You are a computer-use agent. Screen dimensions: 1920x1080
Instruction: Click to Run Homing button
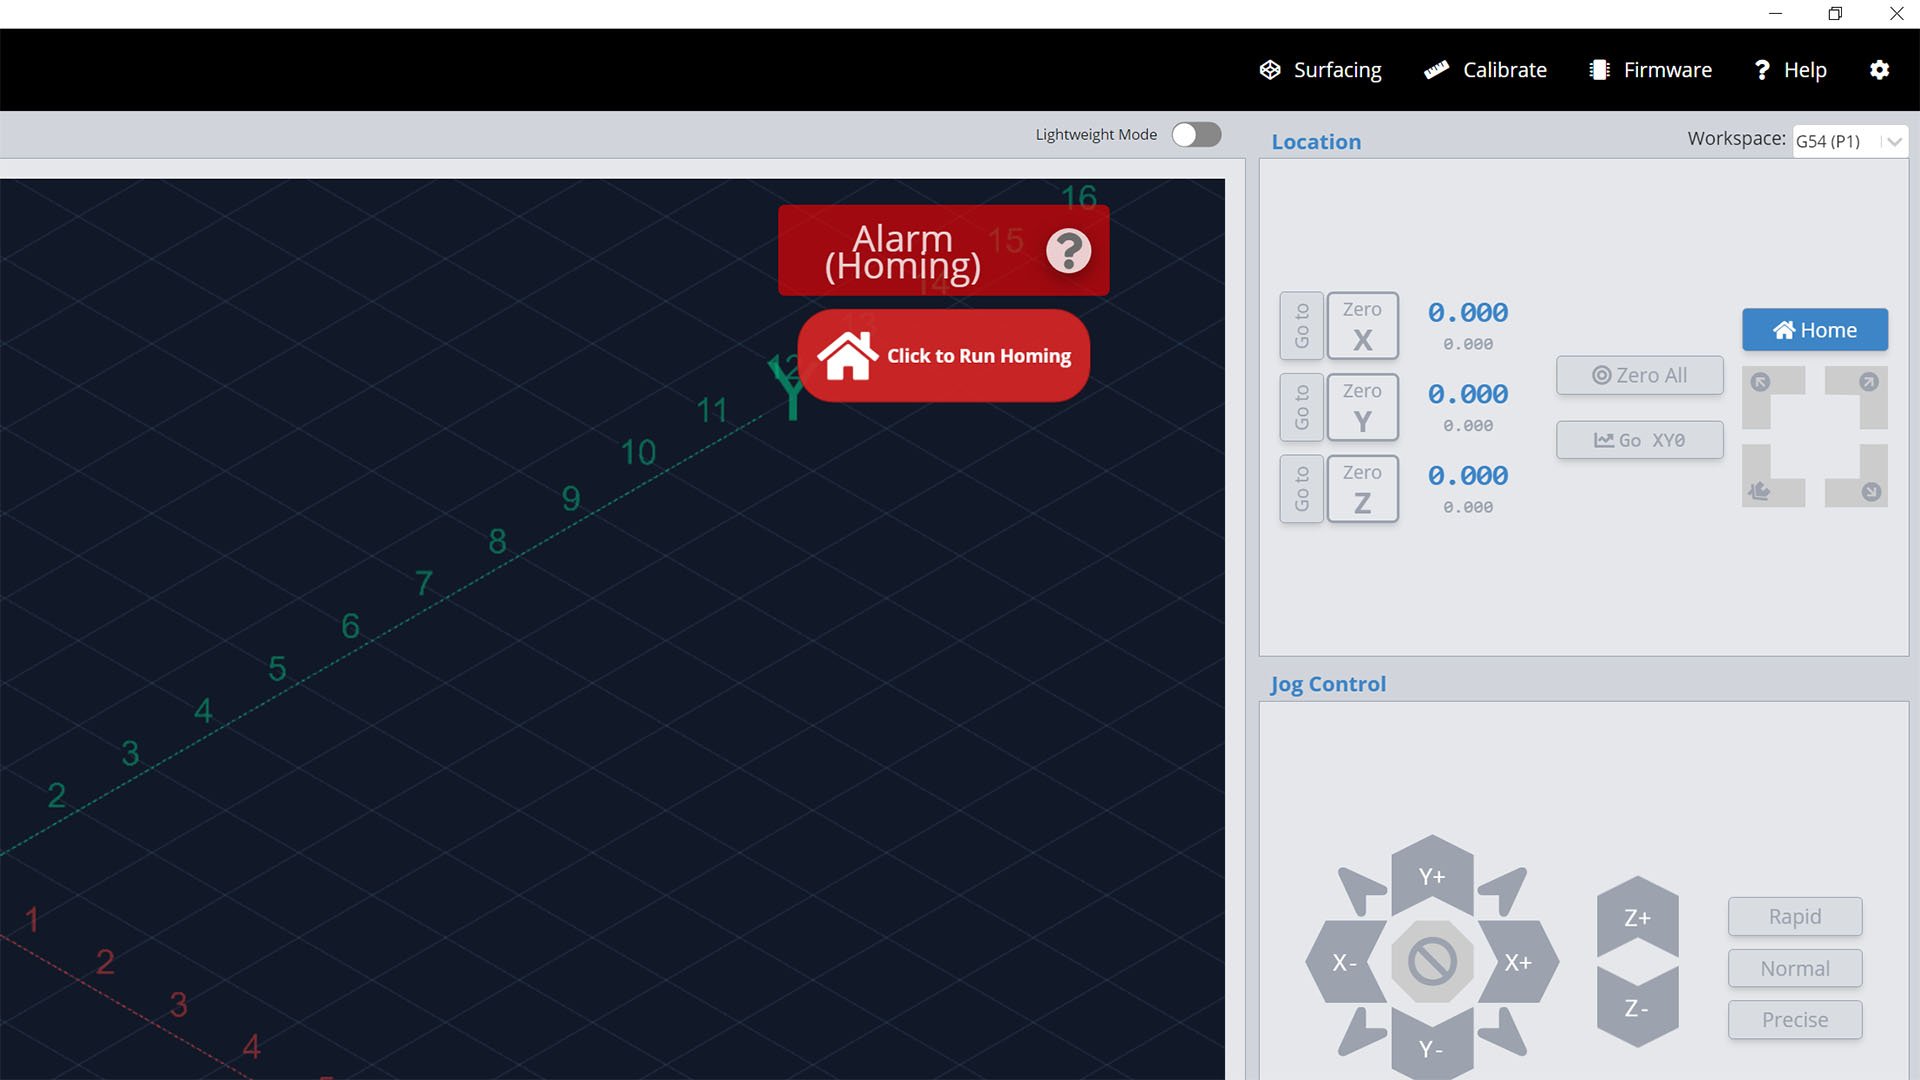click(943, 356)
